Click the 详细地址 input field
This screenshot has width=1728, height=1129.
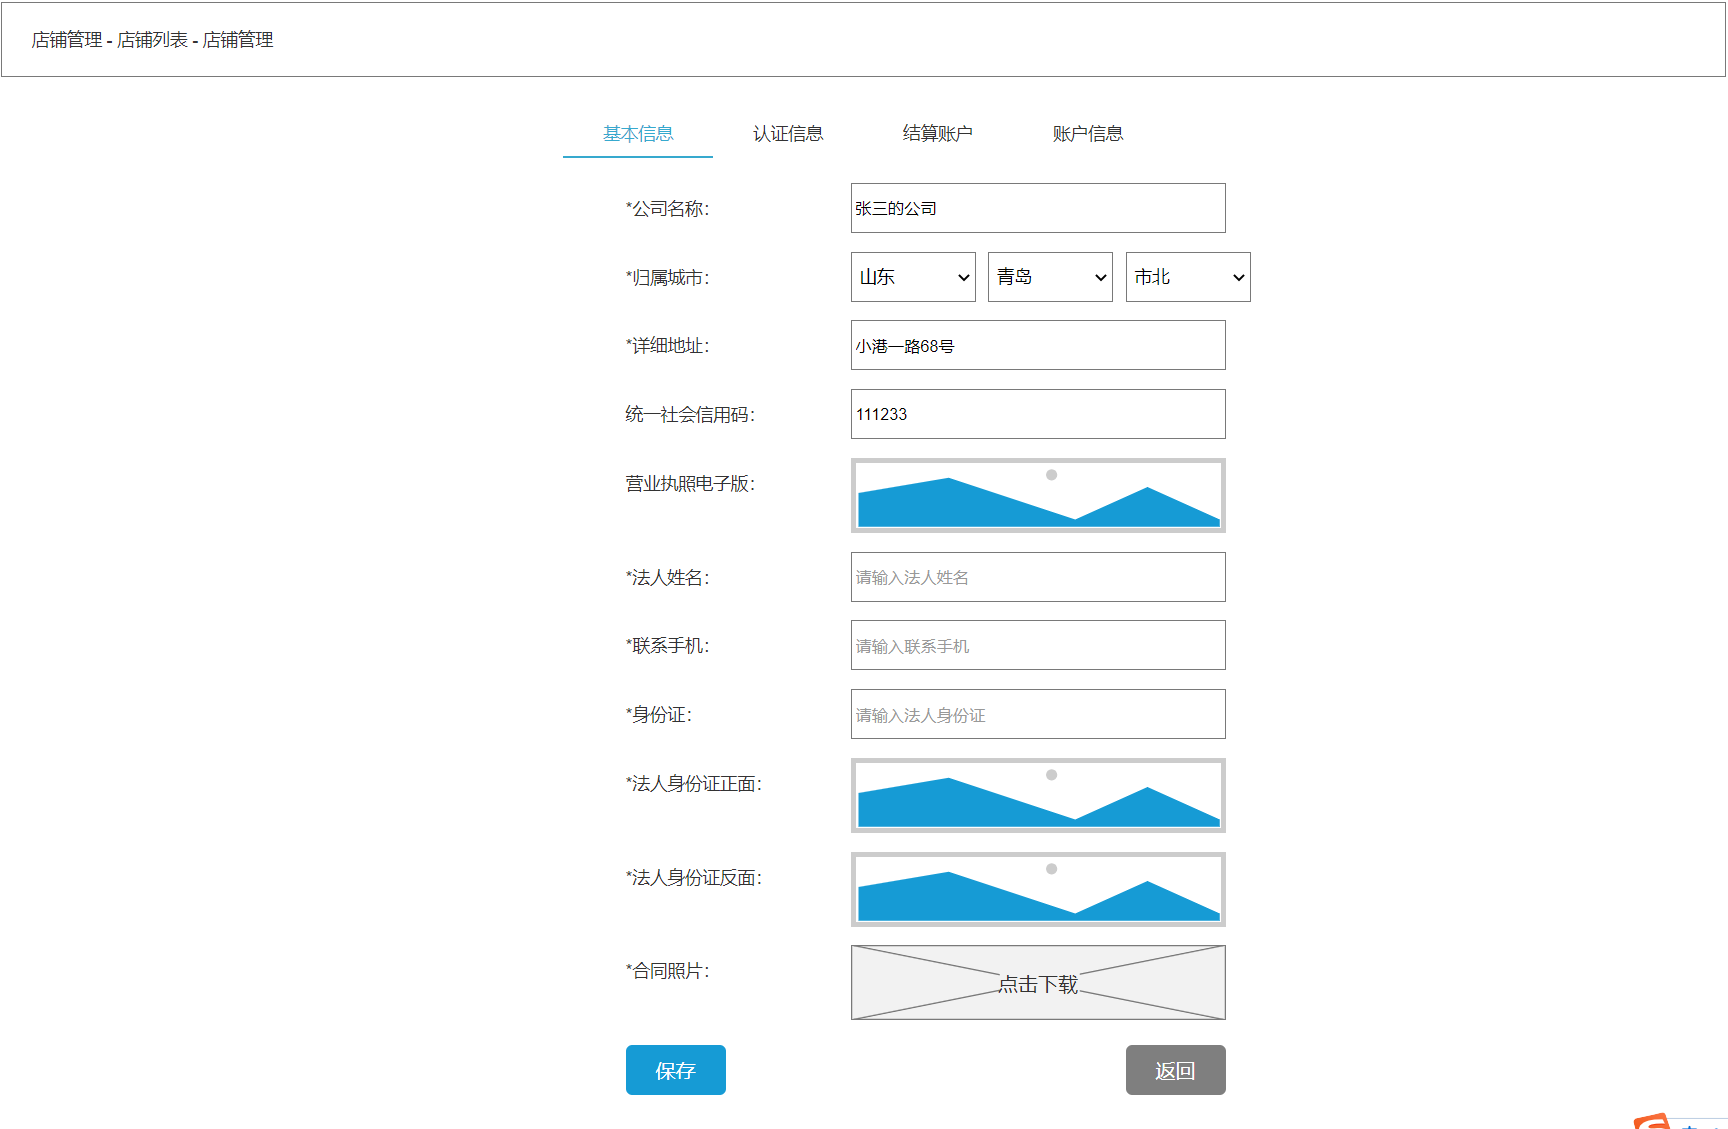pyautogui.click(x=1038, y=345)
